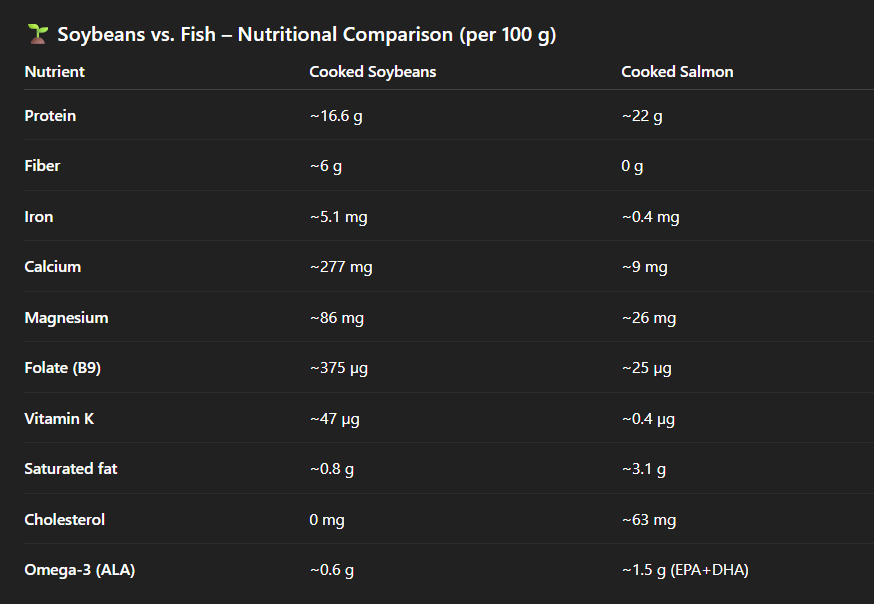
Task: Click the ~63 mg cholesterol value
Action: coord(649,520)
